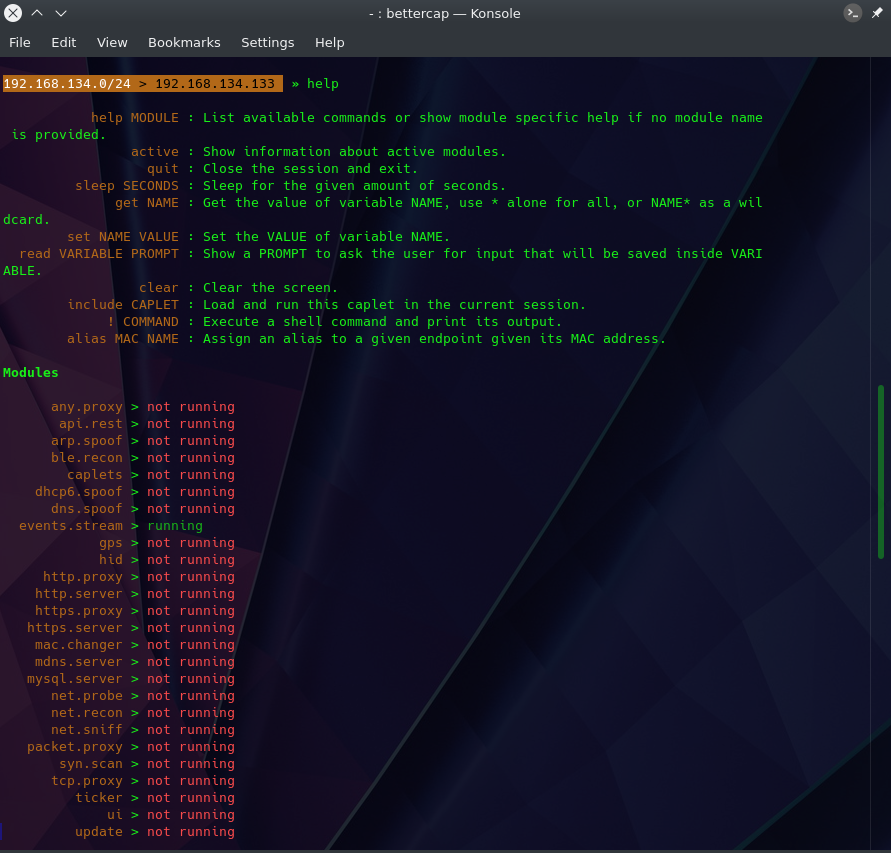Click the 'ble.recon' module line
Screen dimensions: 891x853
pos(143,458)
